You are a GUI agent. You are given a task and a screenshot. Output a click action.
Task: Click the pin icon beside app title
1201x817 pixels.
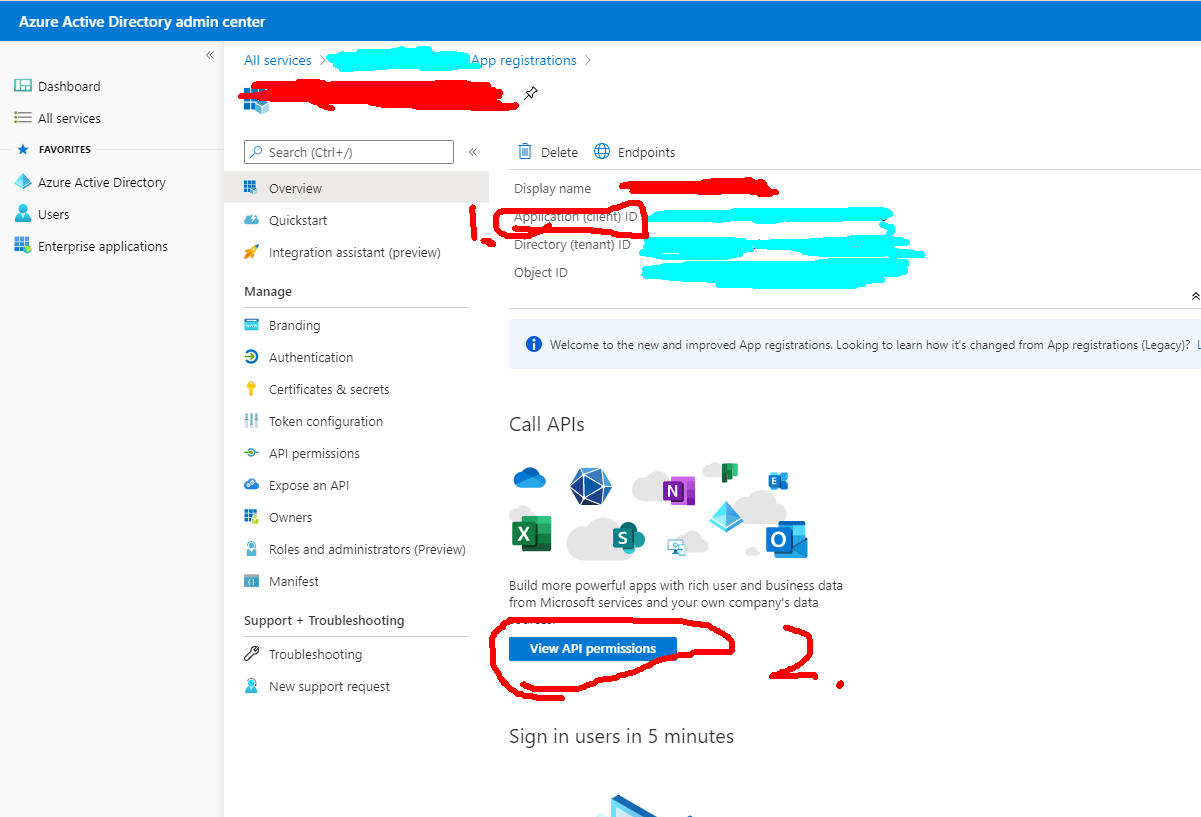point(531,94)
